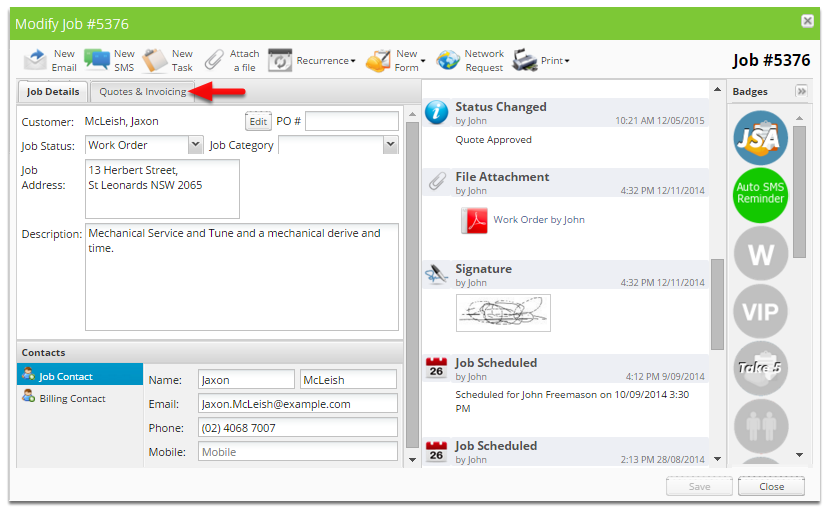The height and width of the screenshot is (511, 828).
Task: Click the 'Scheduled for John Freemason' text
Action: click(572, 401)
